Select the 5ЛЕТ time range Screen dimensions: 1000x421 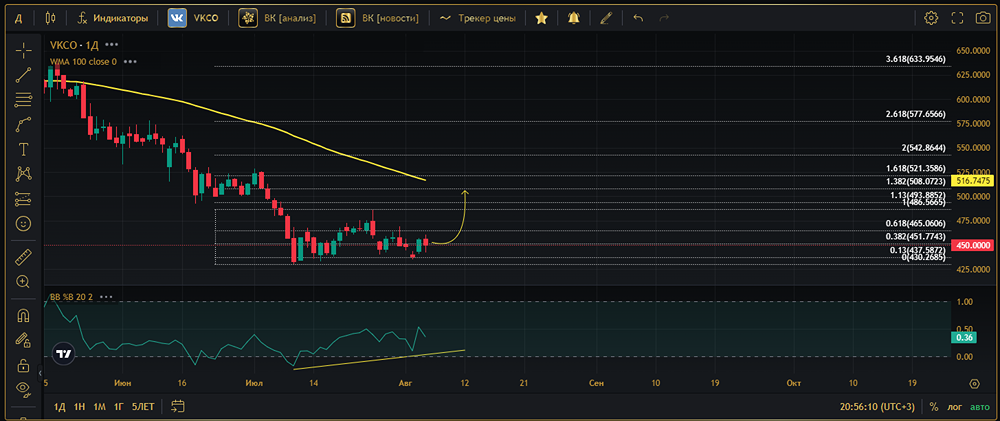pos(143,406)
